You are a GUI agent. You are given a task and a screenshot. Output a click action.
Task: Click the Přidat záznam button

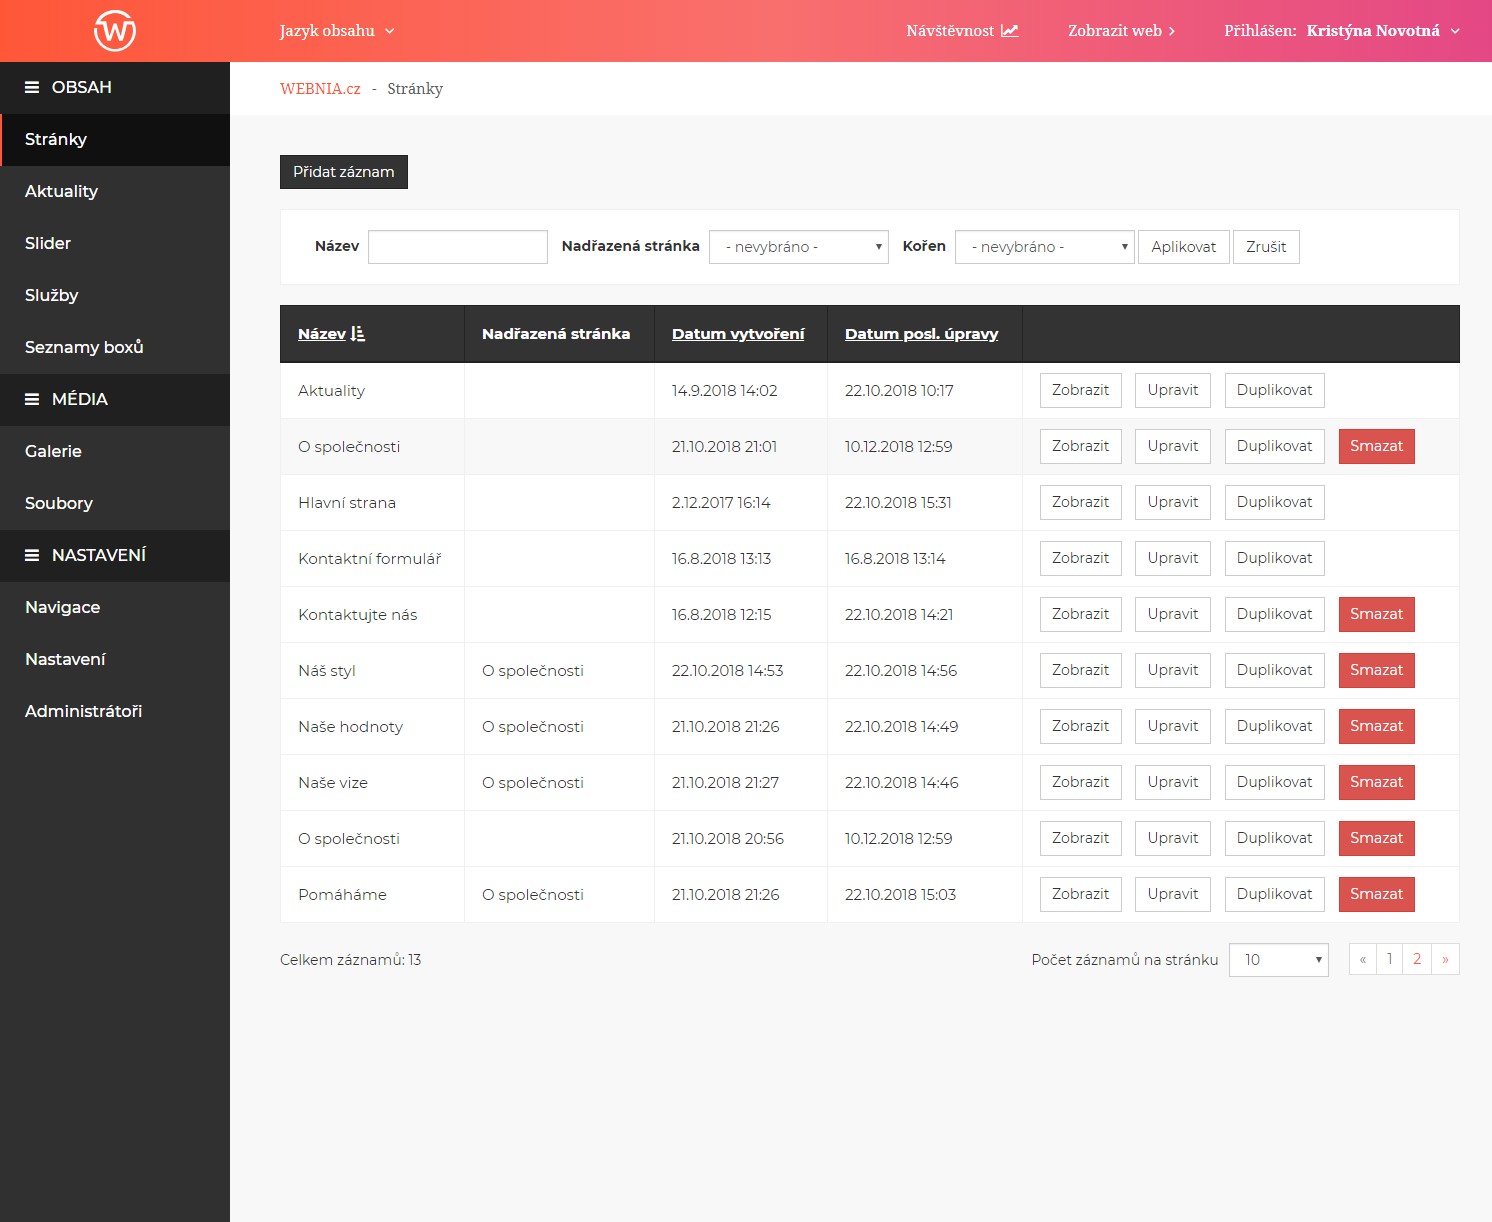pos(343,172)
